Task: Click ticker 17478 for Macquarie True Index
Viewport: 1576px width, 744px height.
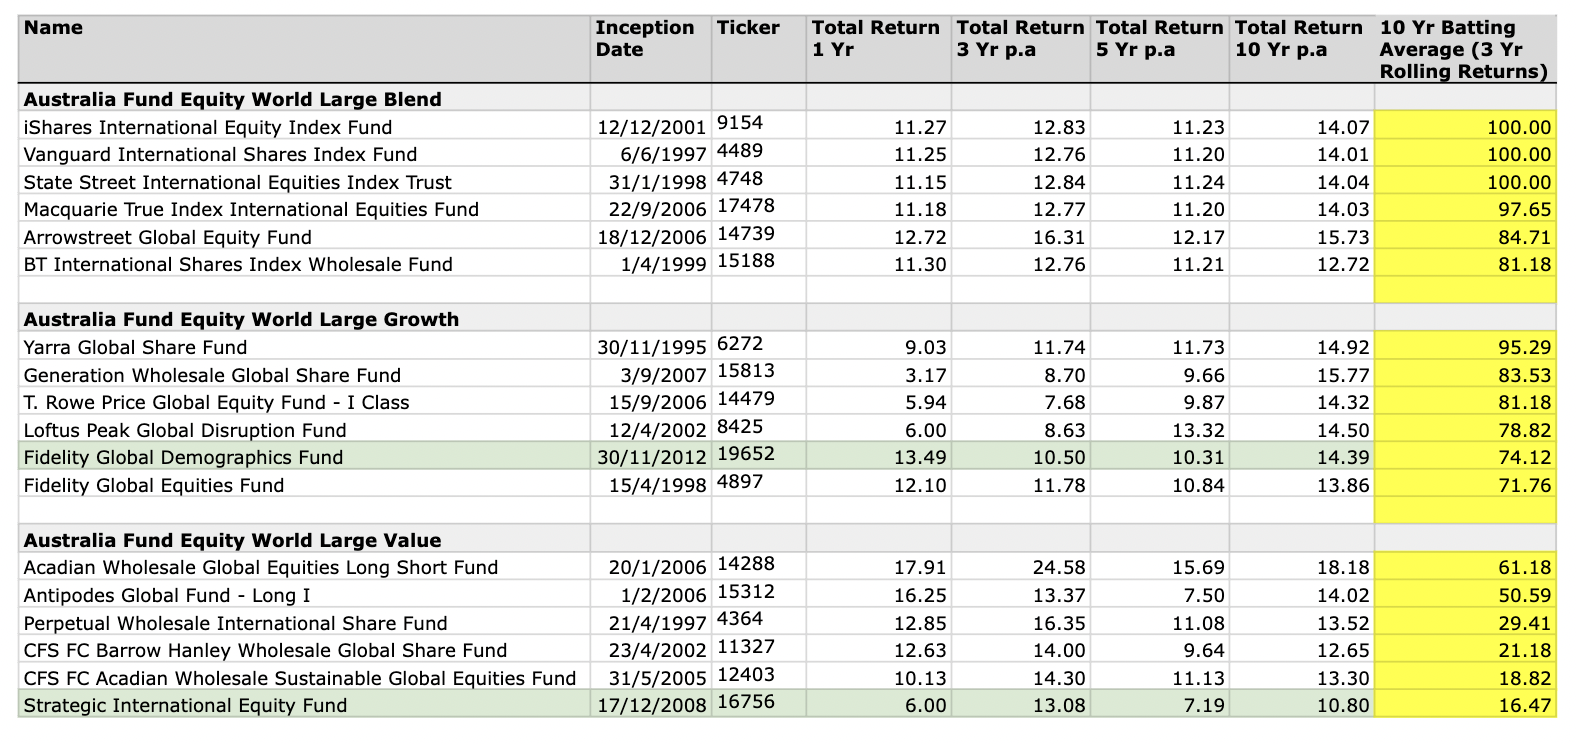Action: coord(746,207)
